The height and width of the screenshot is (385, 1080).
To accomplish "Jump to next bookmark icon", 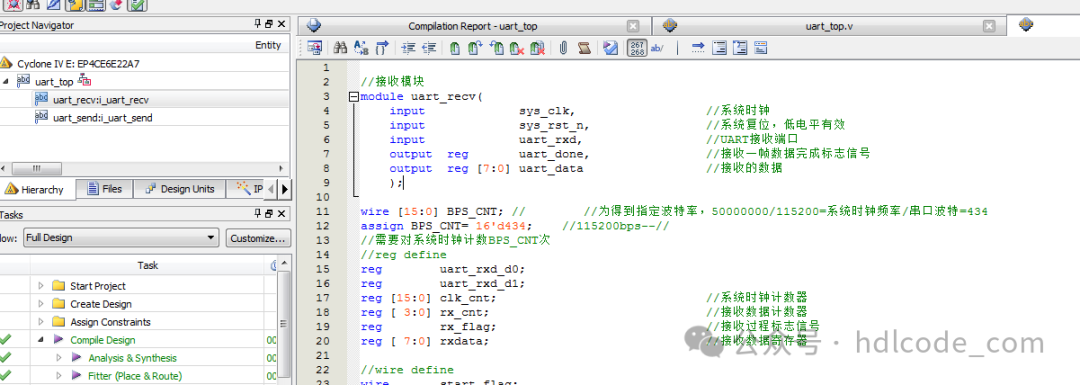I will tap(475, 48).
